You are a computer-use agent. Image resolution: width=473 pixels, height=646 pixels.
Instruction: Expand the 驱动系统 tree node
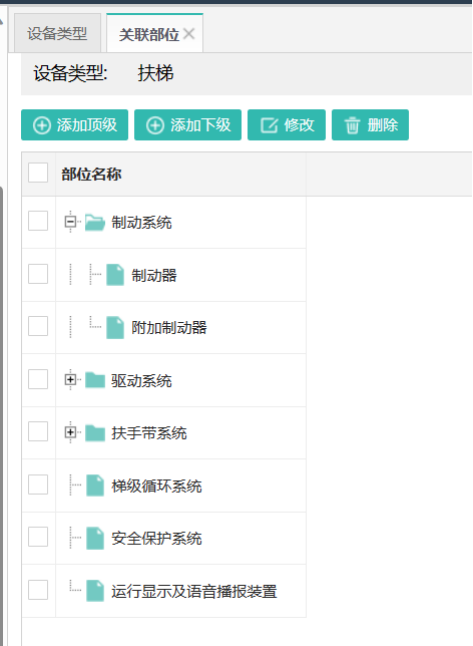pyautogui.click(x=70, y=379)
